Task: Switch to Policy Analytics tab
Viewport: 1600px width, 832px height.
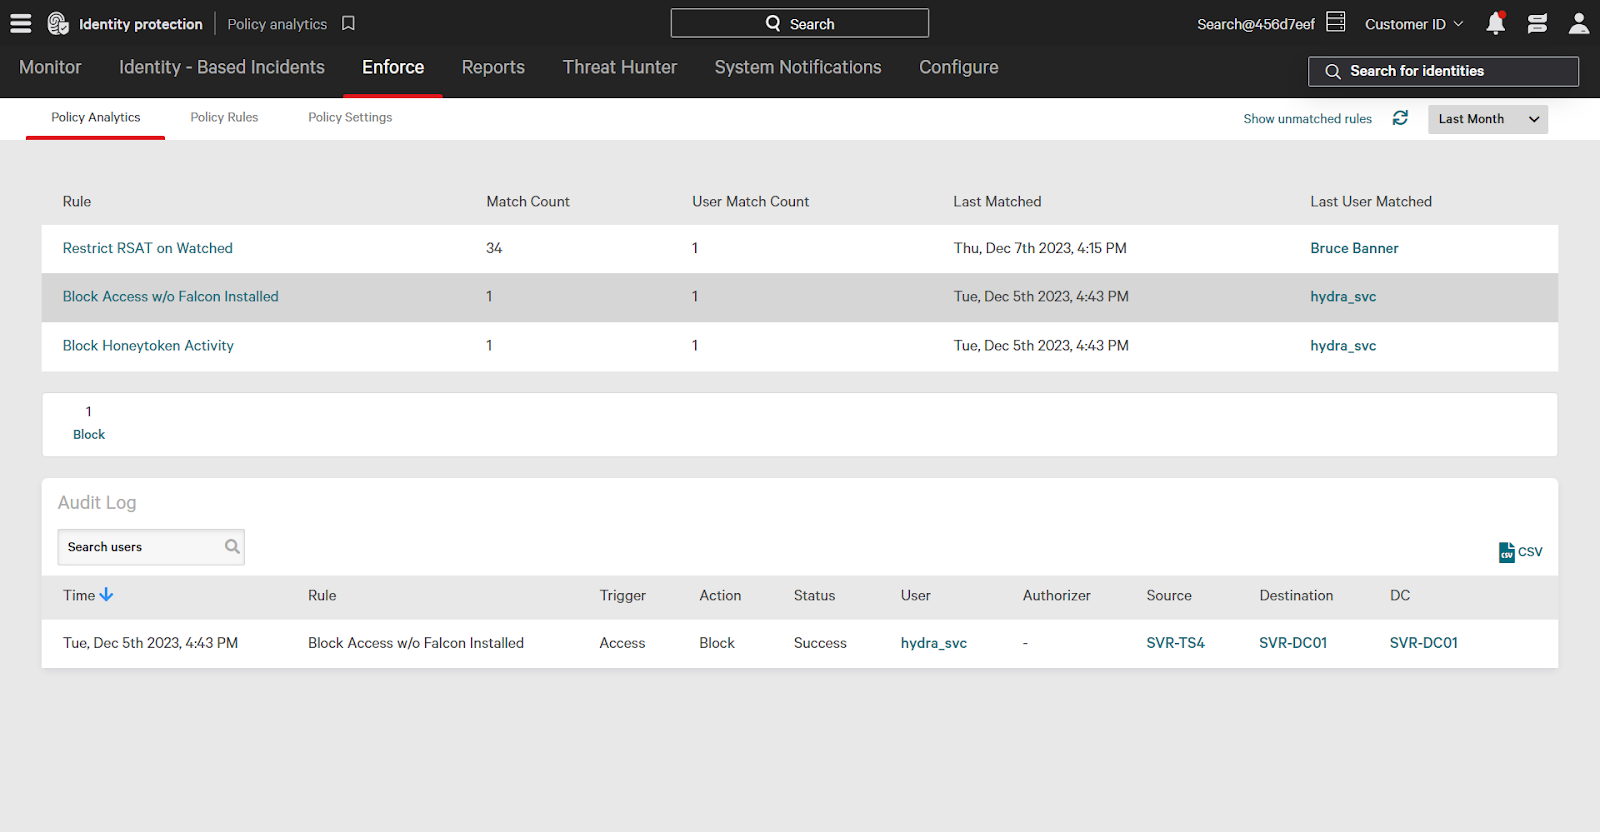Action: [x=96, y=117]
